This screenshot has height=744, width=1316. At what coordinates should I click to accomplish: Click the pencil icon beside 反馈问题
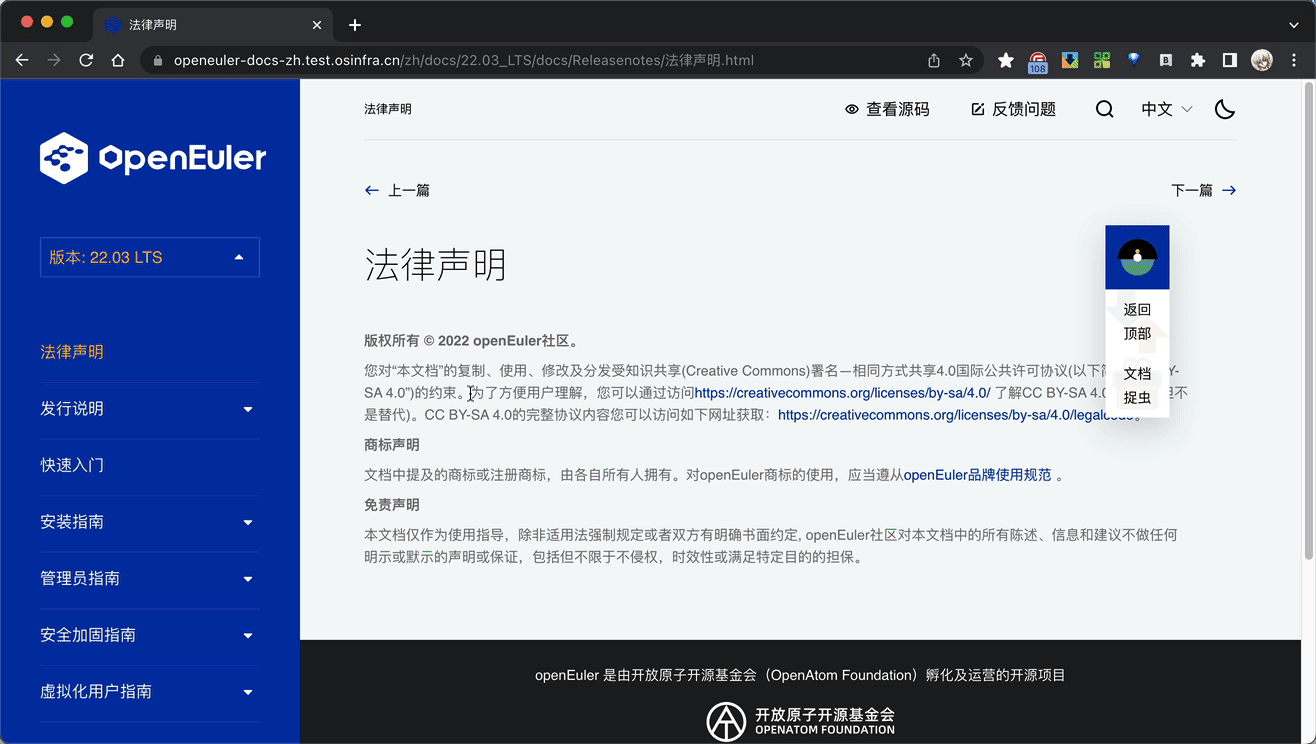(x=977, y=109)
